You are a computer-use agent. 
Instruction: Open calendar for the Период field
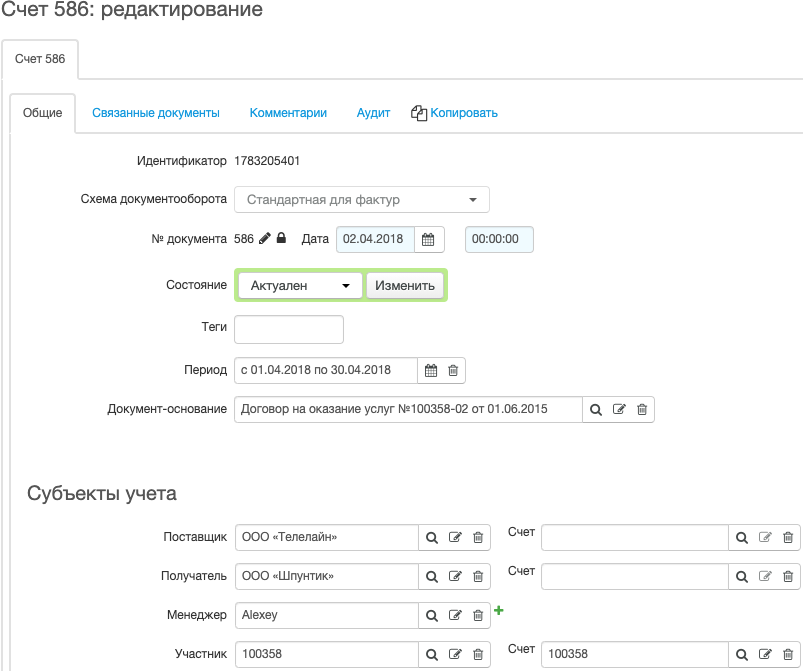pyautogui.click(x=431, y=370)
